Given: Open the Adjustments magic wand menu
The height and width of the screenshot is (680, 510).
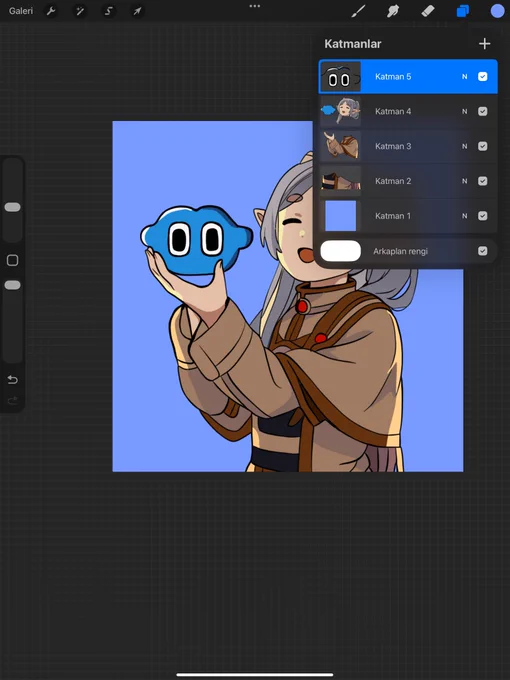Looking at the screenshot, I should coord(80,11).
